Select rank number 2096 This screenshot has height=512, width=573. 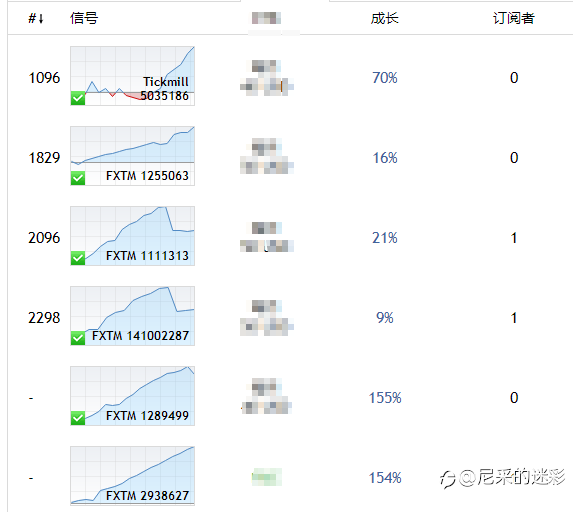pyautogui.click(x=44, y=238)
